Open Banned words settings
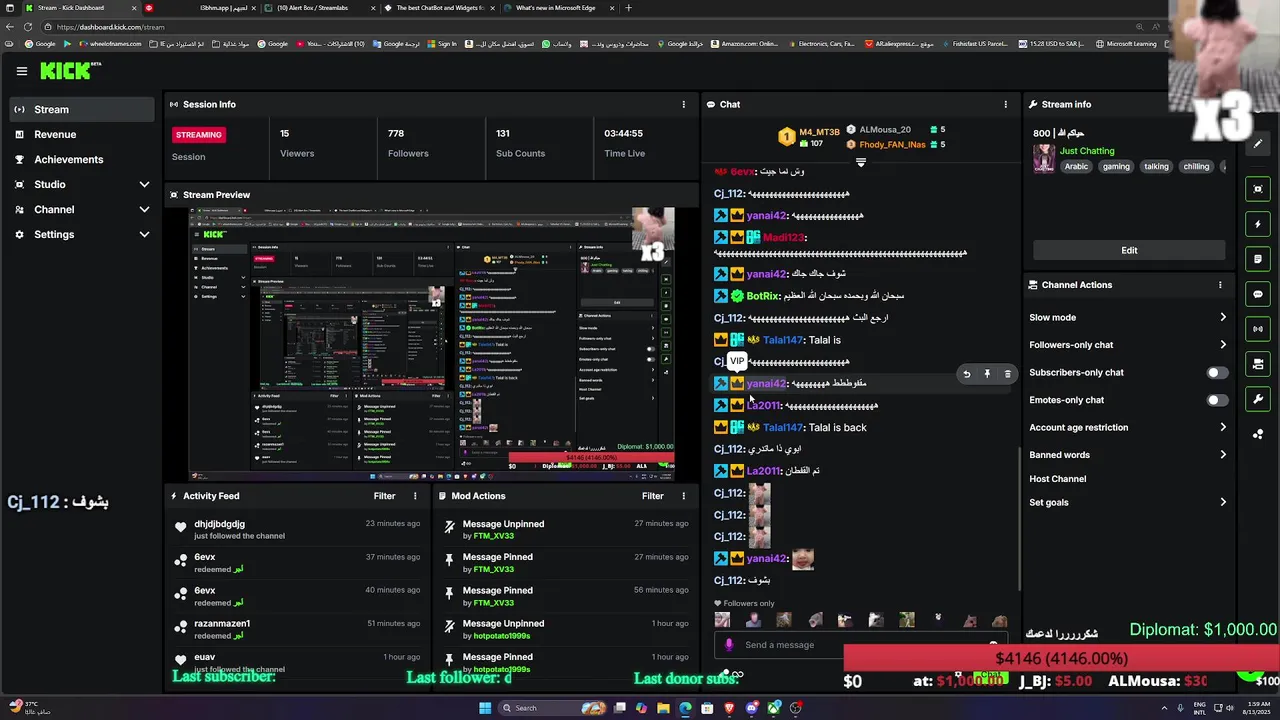Screen dimensions: 1280x720 pos(1128,455)
